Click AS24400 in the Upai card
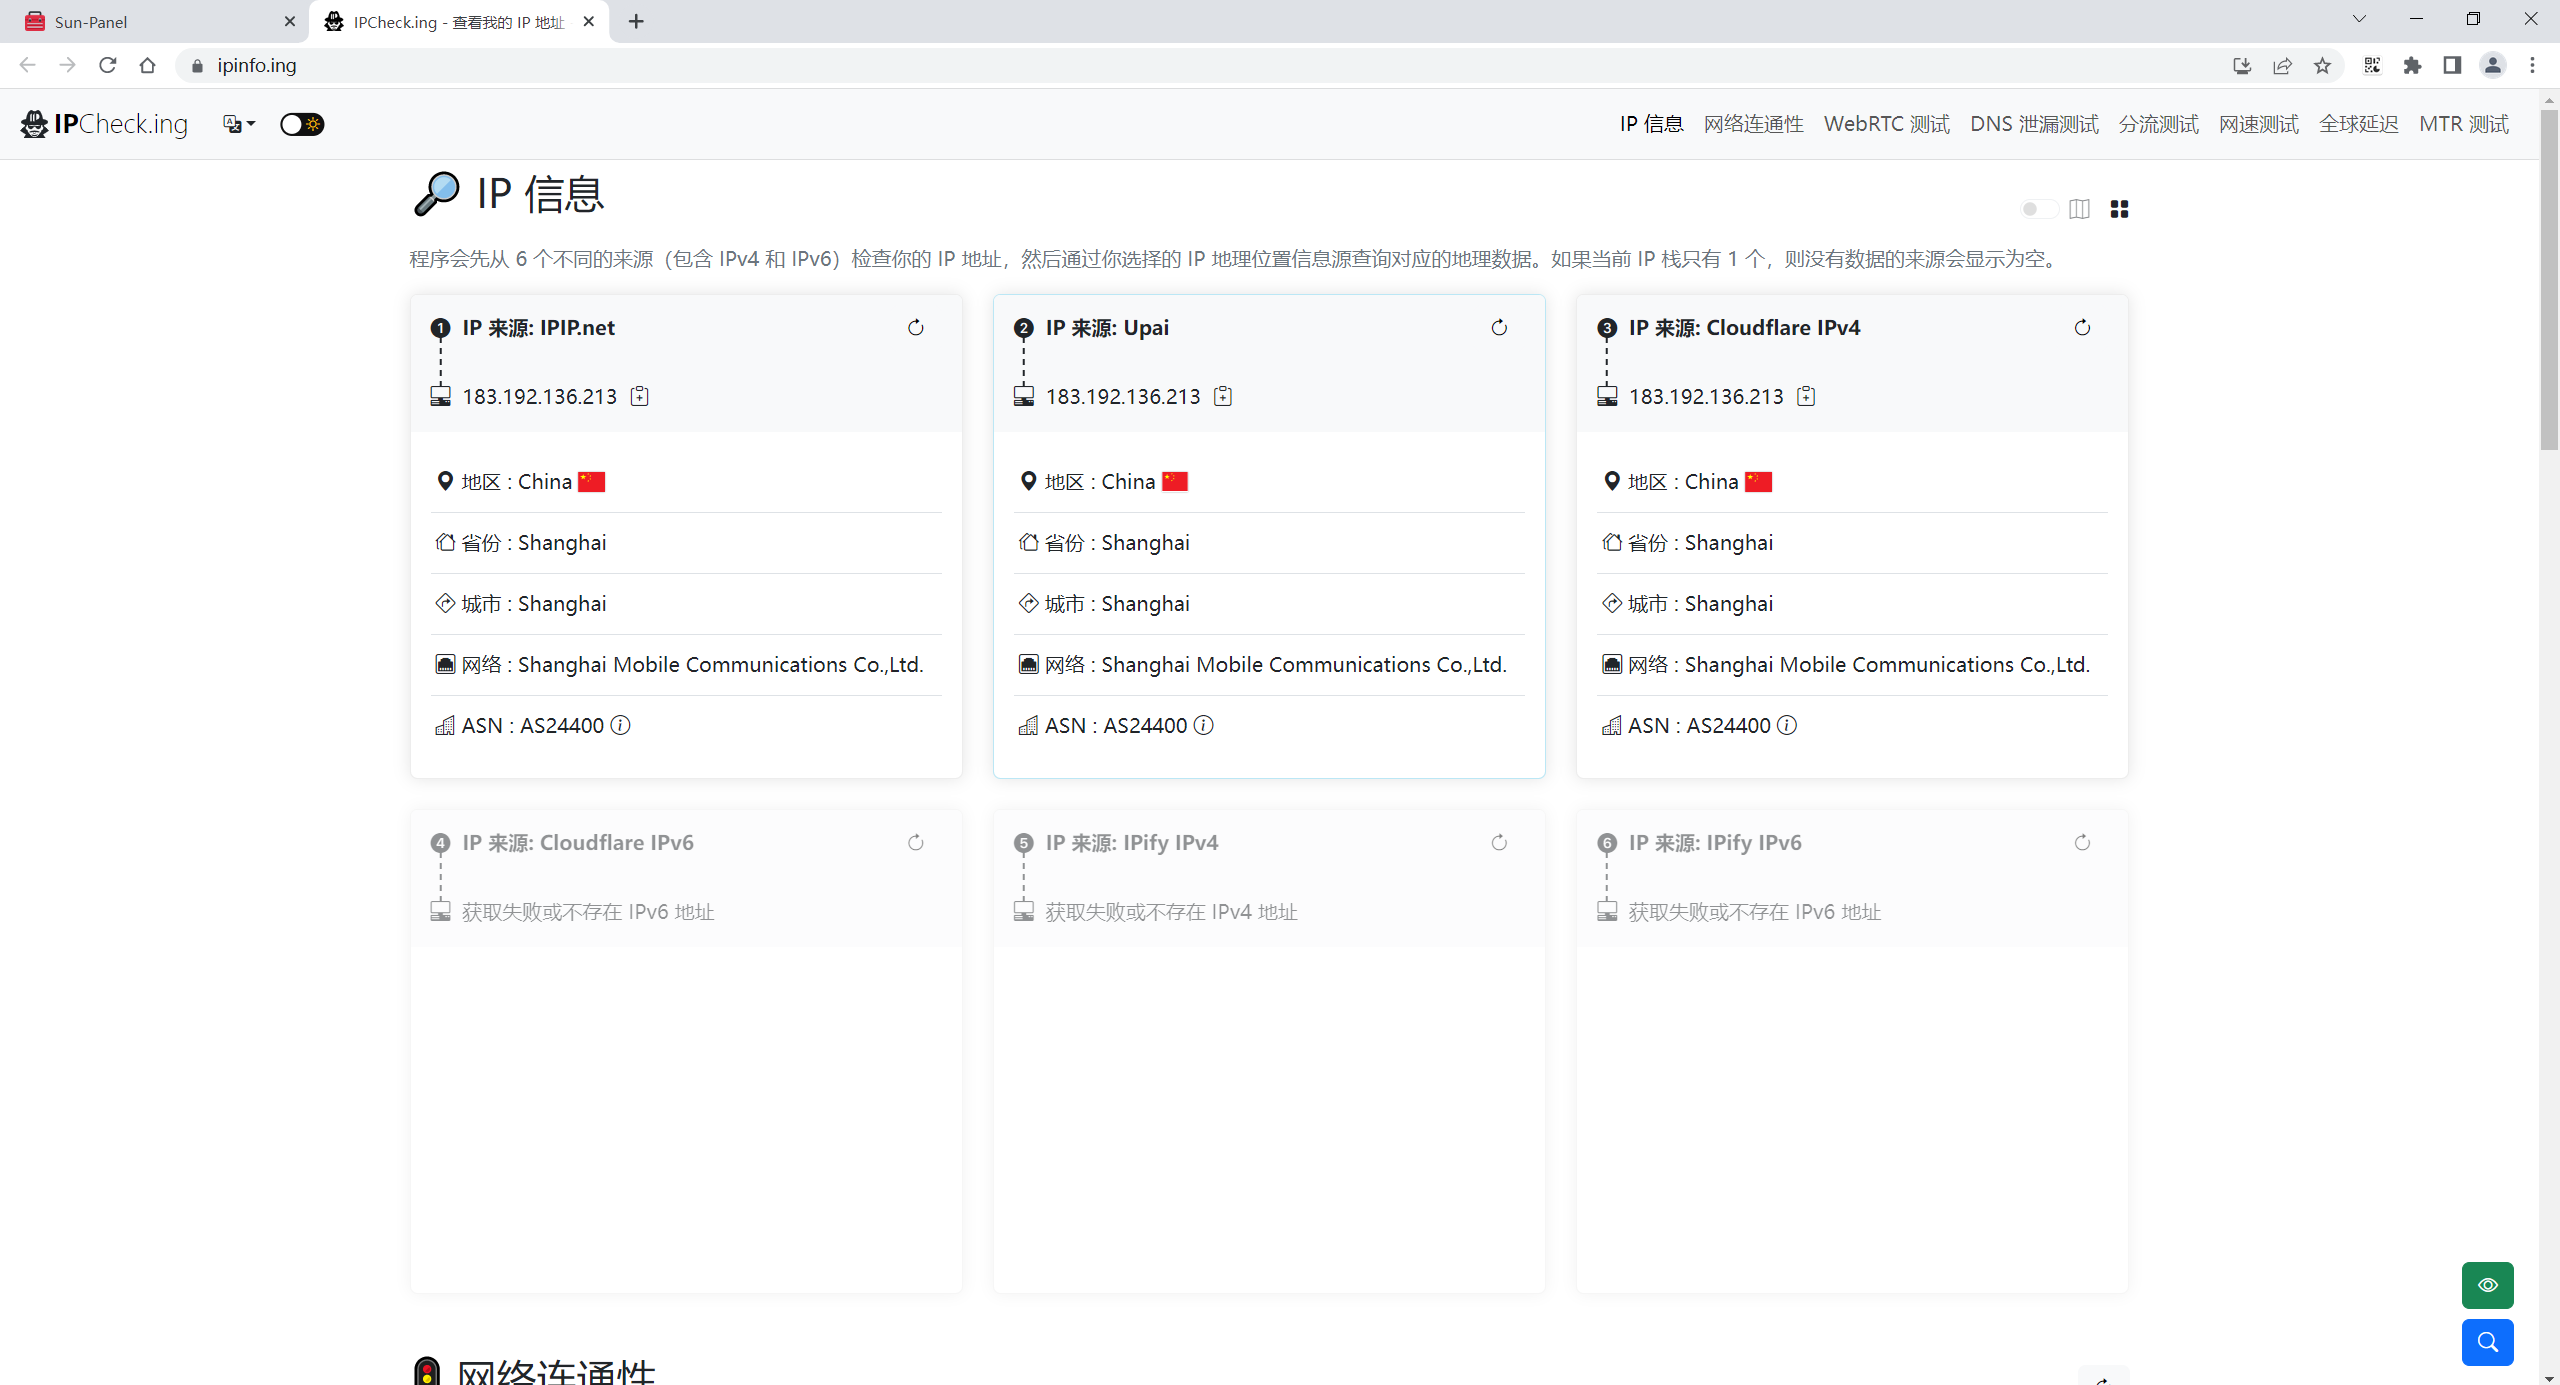This screenshot has width=2560, height=1385. (1145, 726)
